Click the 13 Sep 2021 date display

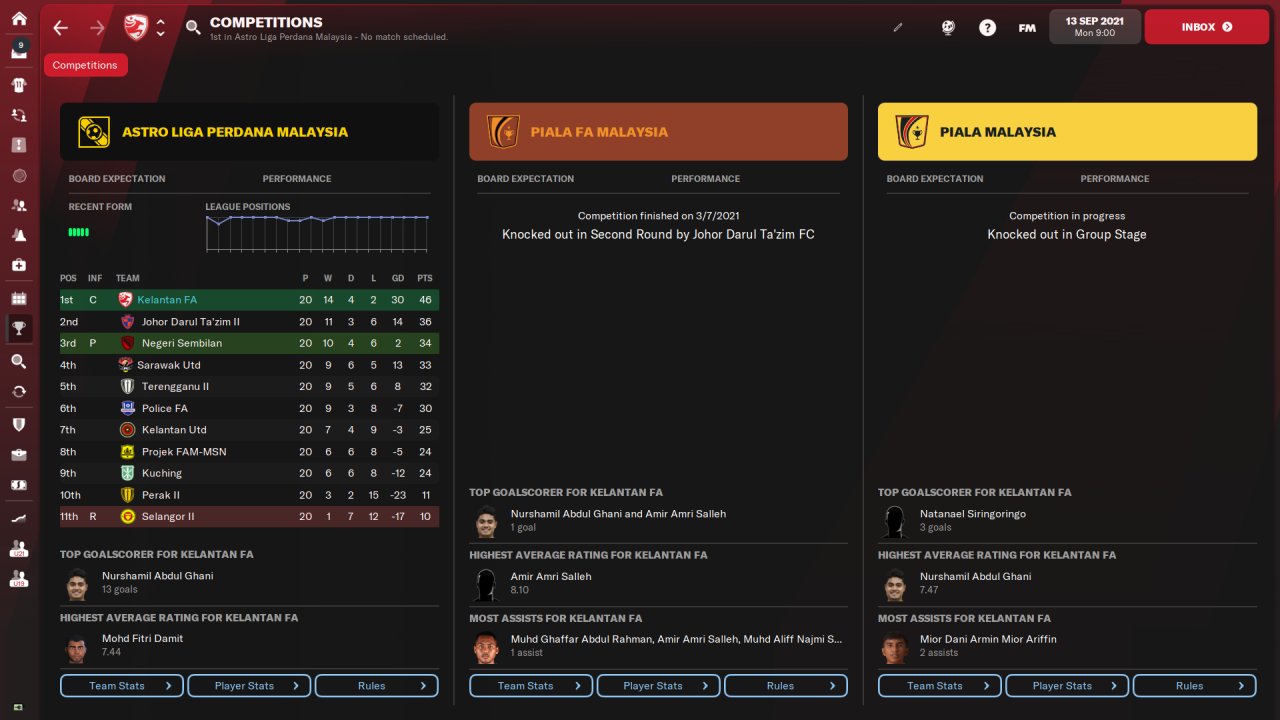(x=1095, y=27)
